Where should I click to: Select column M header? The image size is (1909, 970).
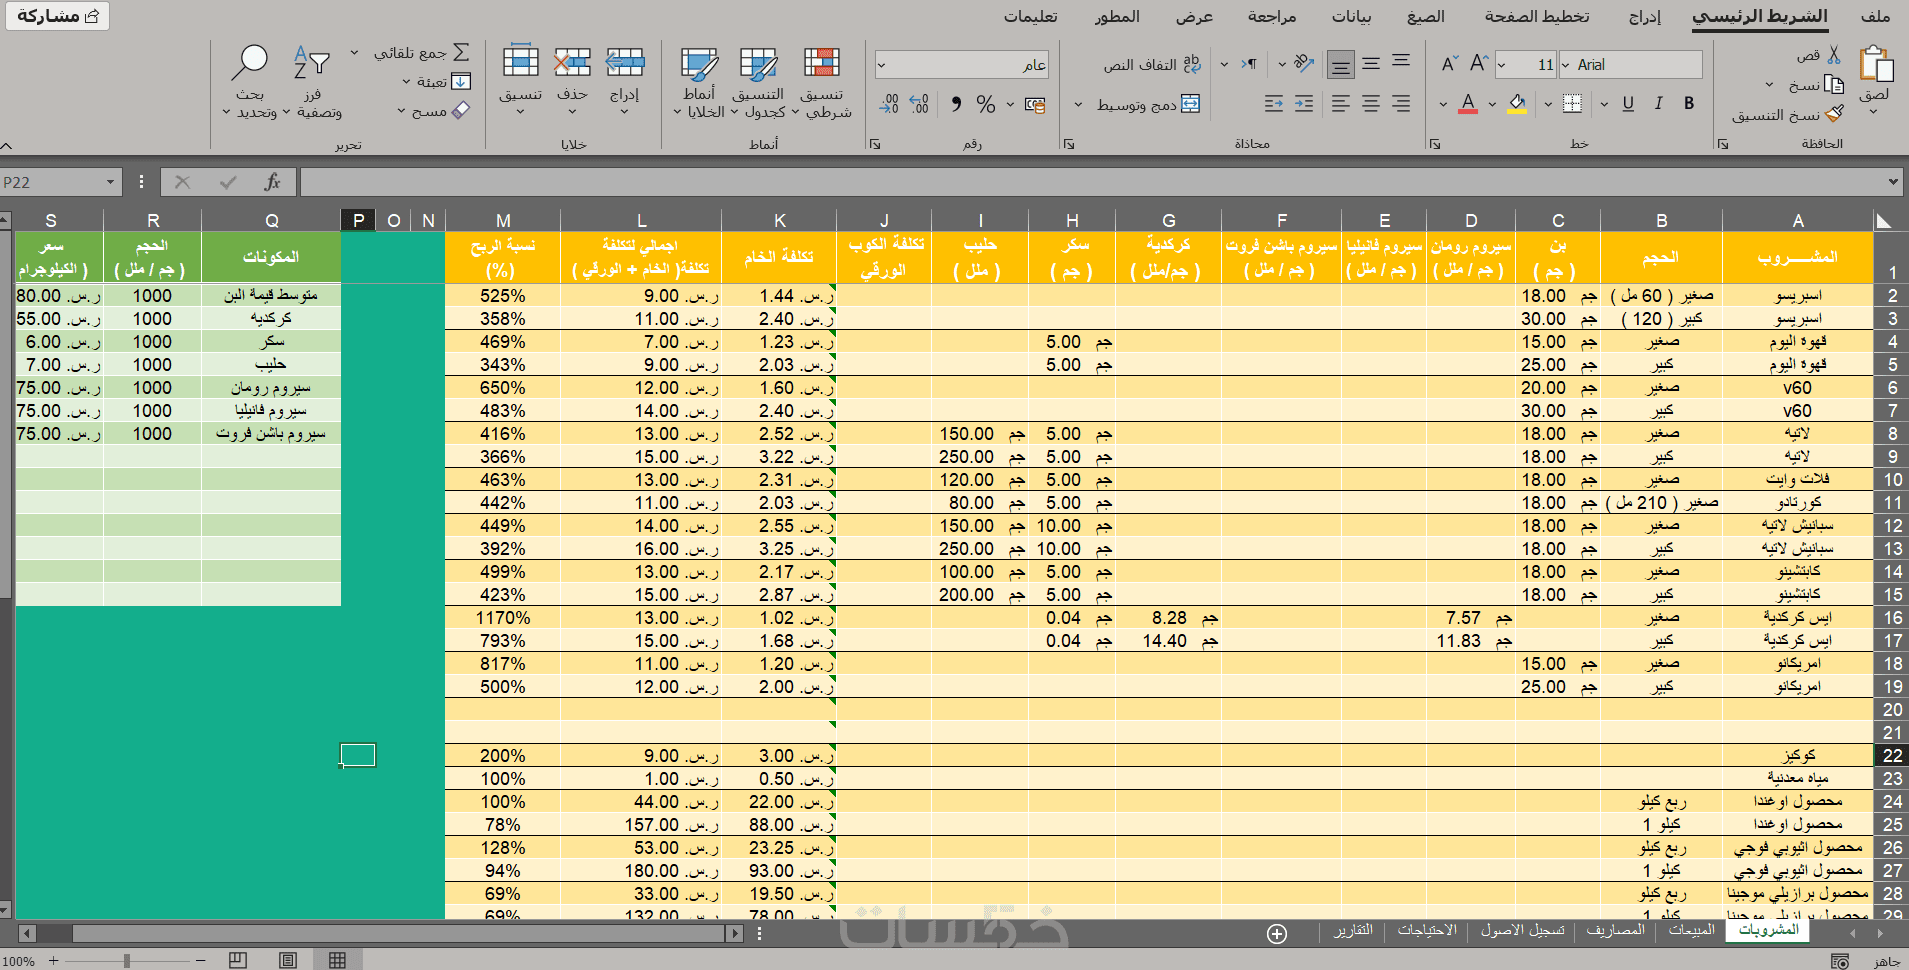(503, 221)
